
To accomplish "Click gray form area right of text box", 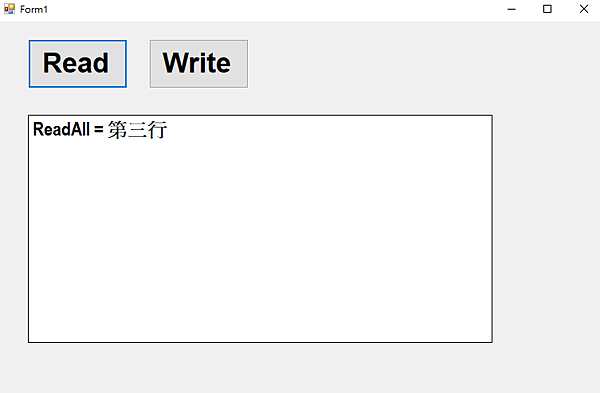I will tap(546, 229).
